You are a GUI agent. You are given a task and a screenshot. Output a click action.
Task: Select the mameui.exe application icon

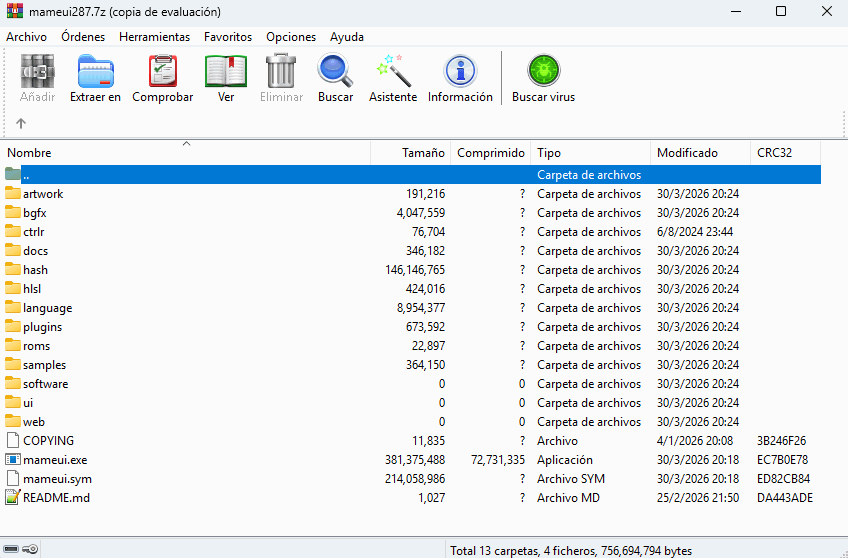(x=13, y=460)
